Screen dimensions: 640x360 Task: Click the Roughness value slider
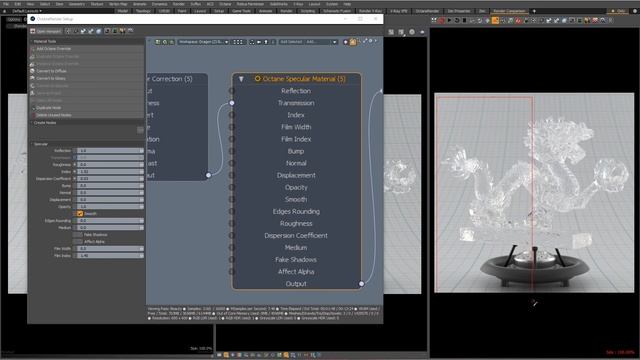click(110, 164)
